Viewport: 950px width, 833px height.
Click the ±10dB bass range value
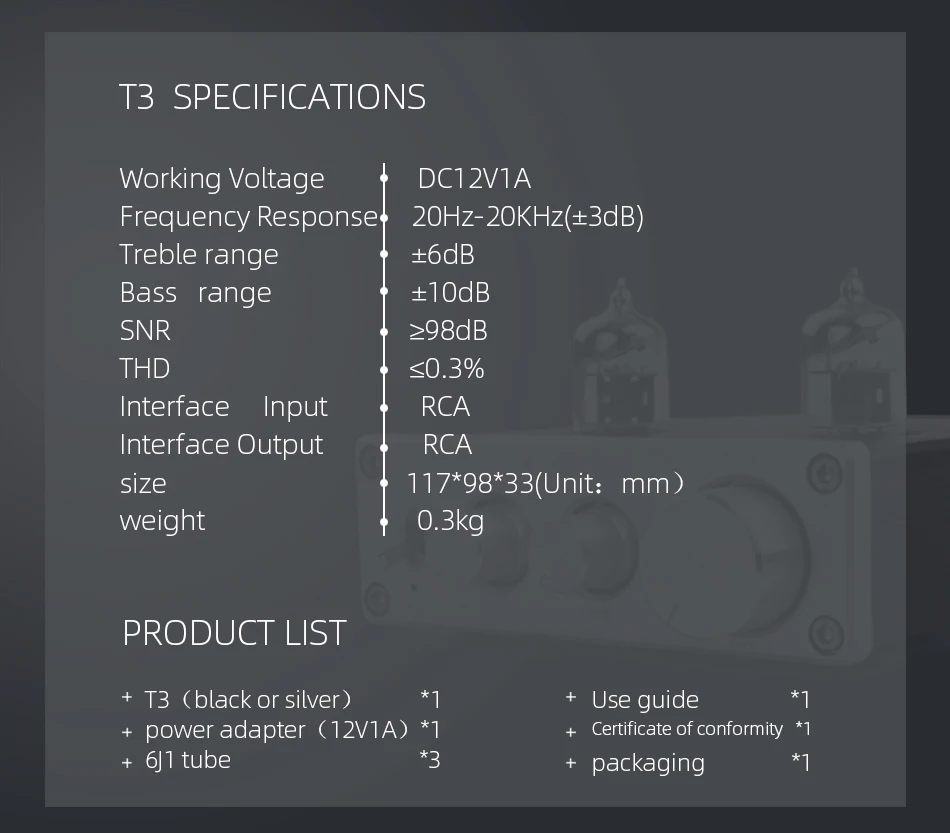[450, 293]
